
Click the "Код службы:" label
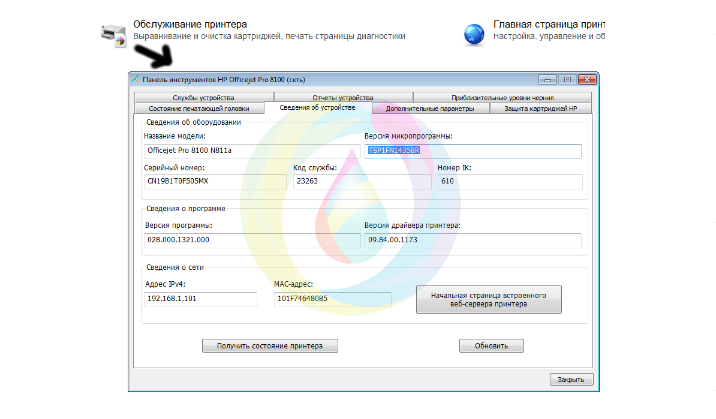pyautogui.click(x=315, y=168)
